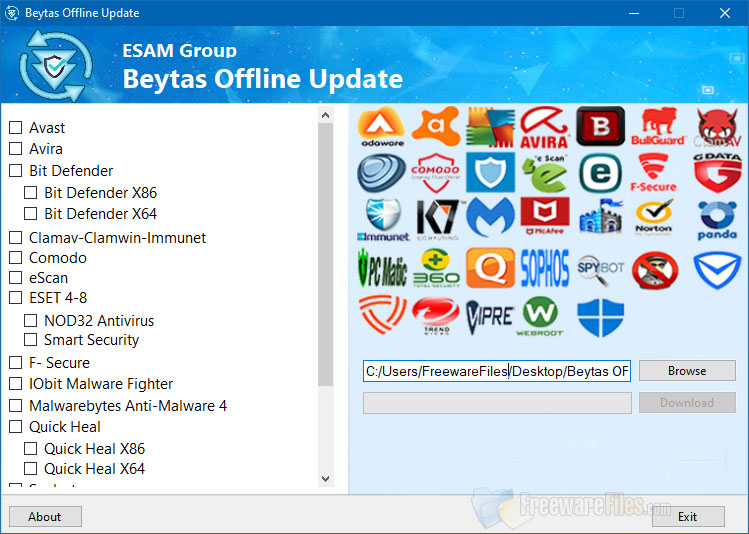Click the McAfee red shield logo

[x=545, y=216]
